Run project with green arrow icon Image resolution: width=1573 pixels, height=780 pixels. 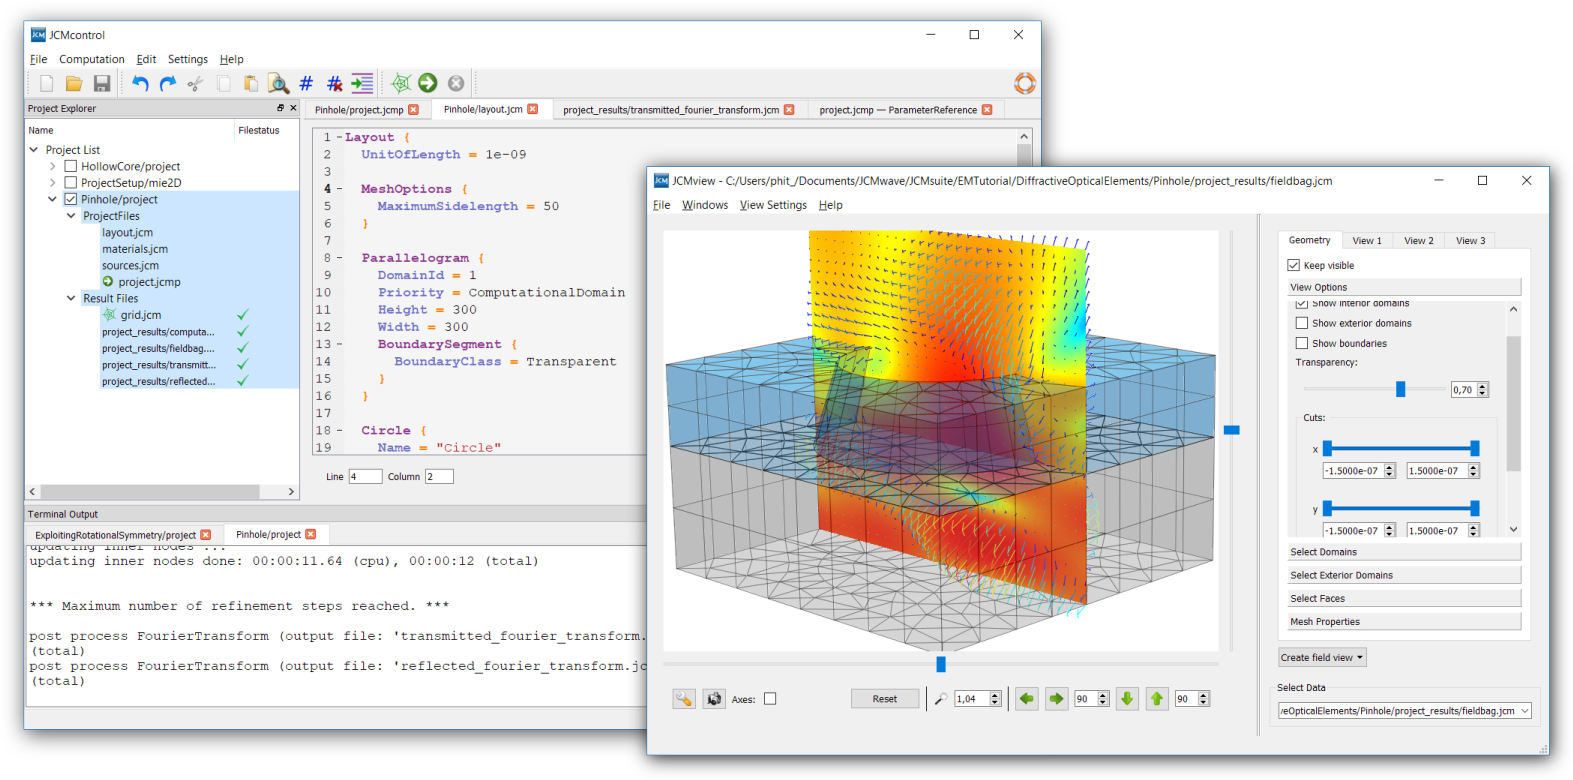pos(428,83)
